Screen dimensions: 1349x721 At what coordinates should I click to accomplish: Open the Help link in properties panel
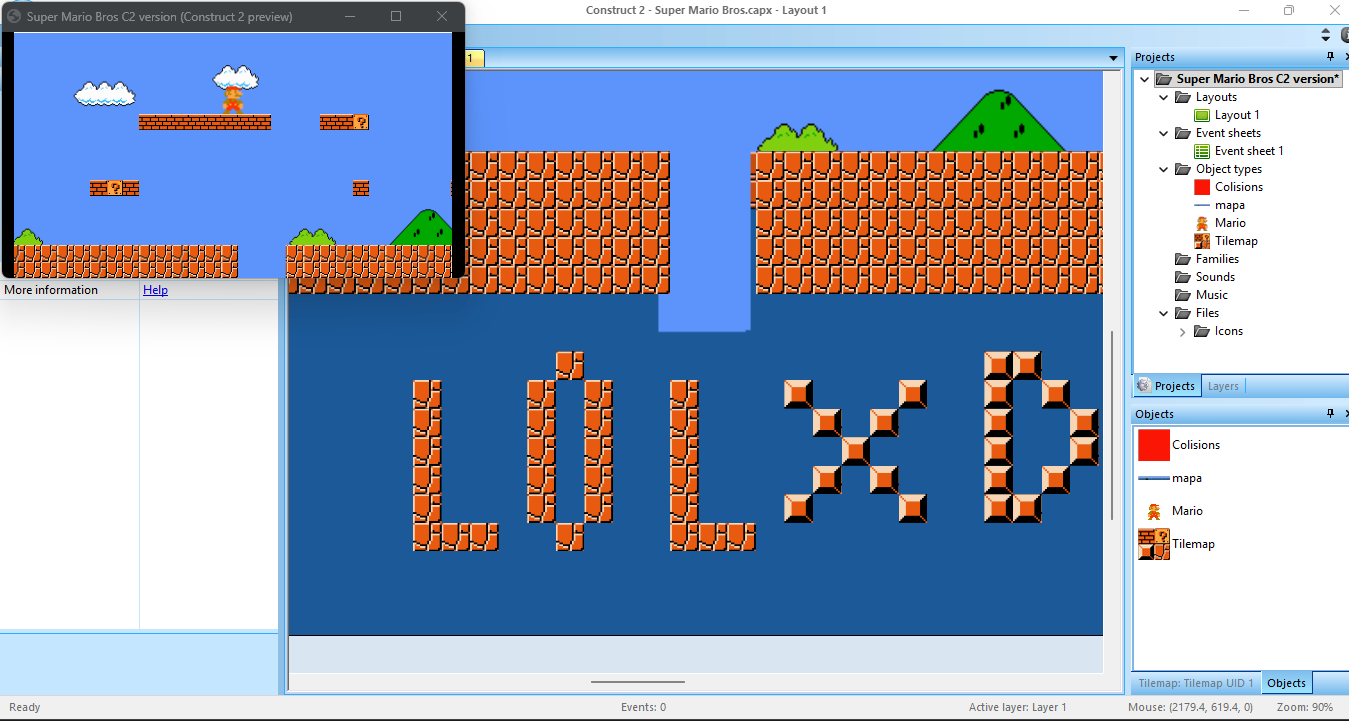coord(155,290)
